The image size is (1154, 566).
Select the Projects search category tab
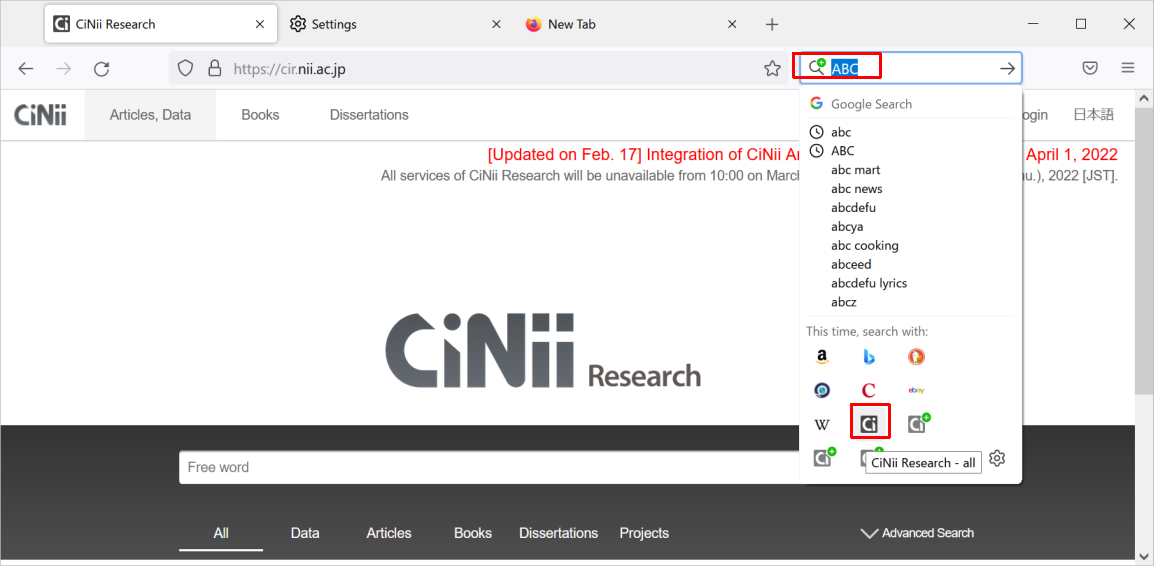tap(644, 533)
